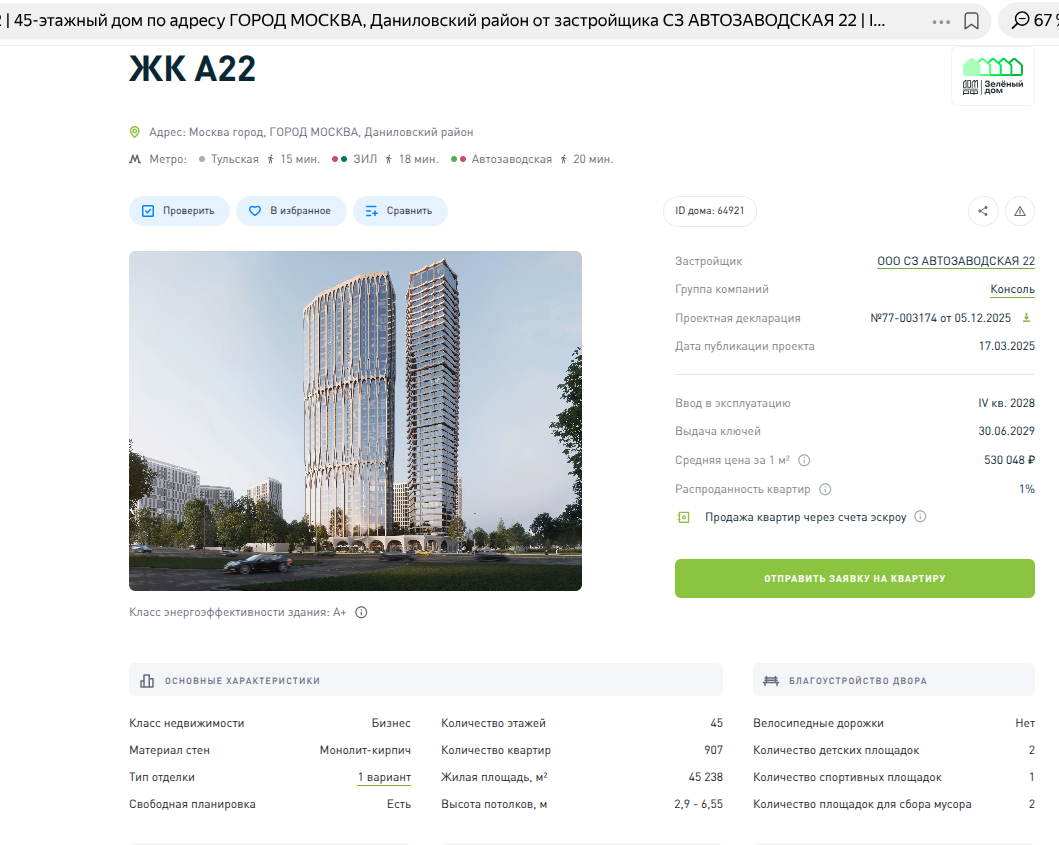Submit request via Отправить заявку на квартиру

(x=854, y=579)
